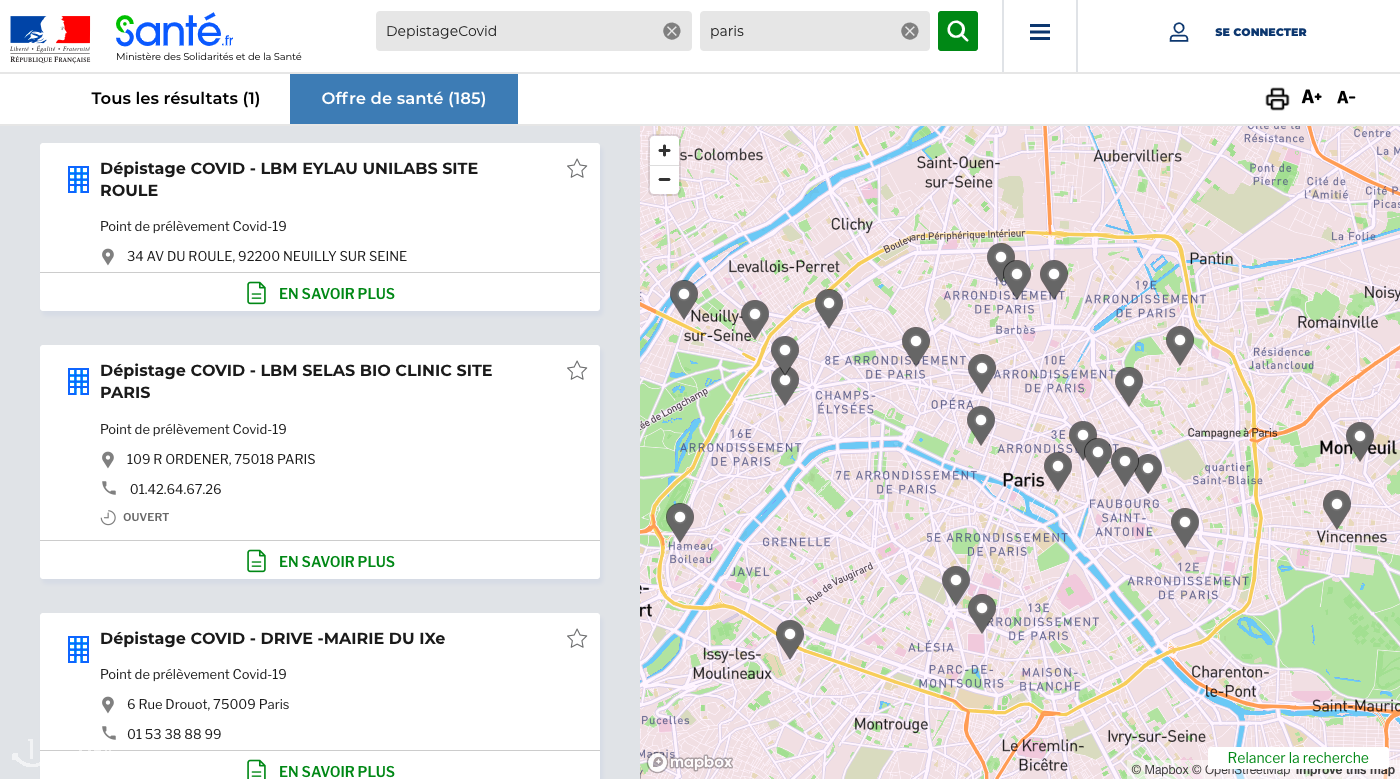This screenshot has height=779, width=1400.
Task: Click phone number 01 53 38 88 99
Action: coord(174,735)
